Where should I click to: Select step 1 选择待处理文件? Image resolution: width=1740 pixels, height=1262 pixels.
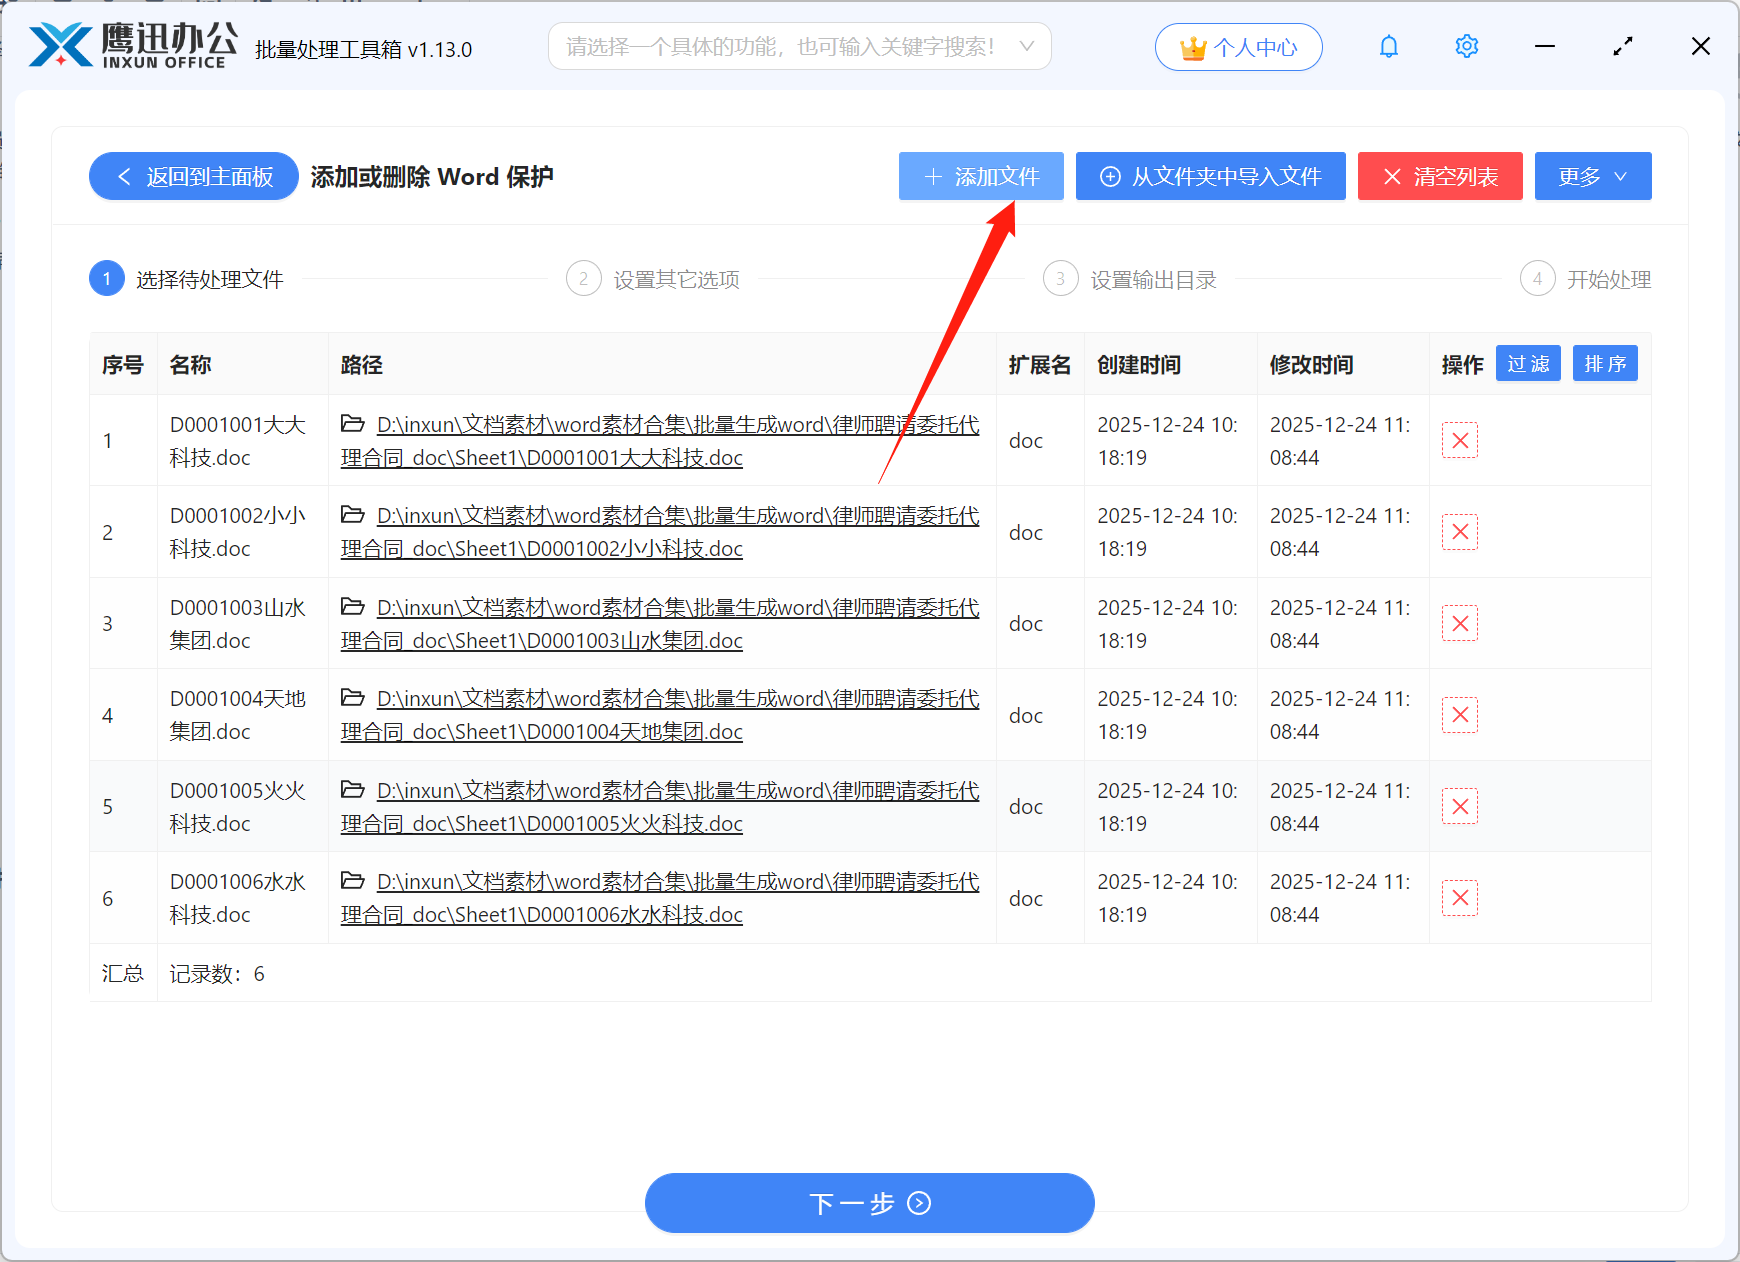(x=187, y=279)
